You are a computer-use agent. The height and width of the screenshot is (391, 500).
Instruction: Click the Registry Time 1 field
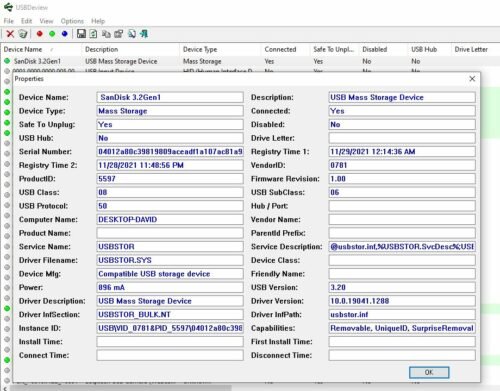[x=402, y=152]
